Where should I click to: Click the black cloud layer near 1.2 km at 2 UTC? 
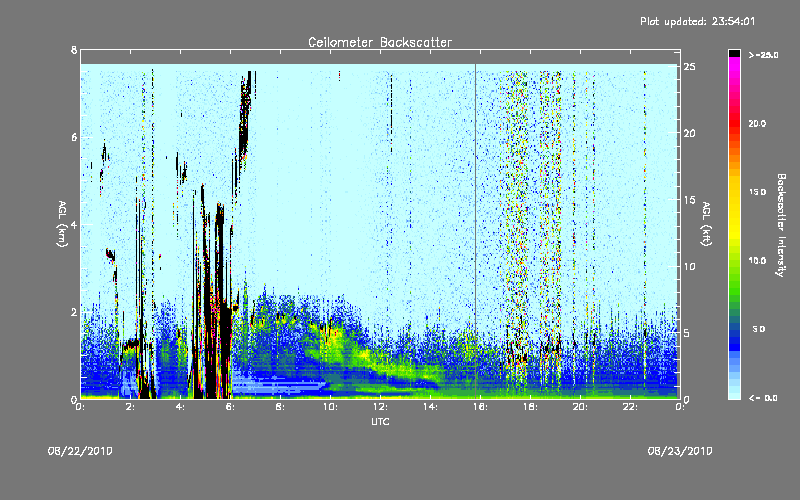(132, 343)
